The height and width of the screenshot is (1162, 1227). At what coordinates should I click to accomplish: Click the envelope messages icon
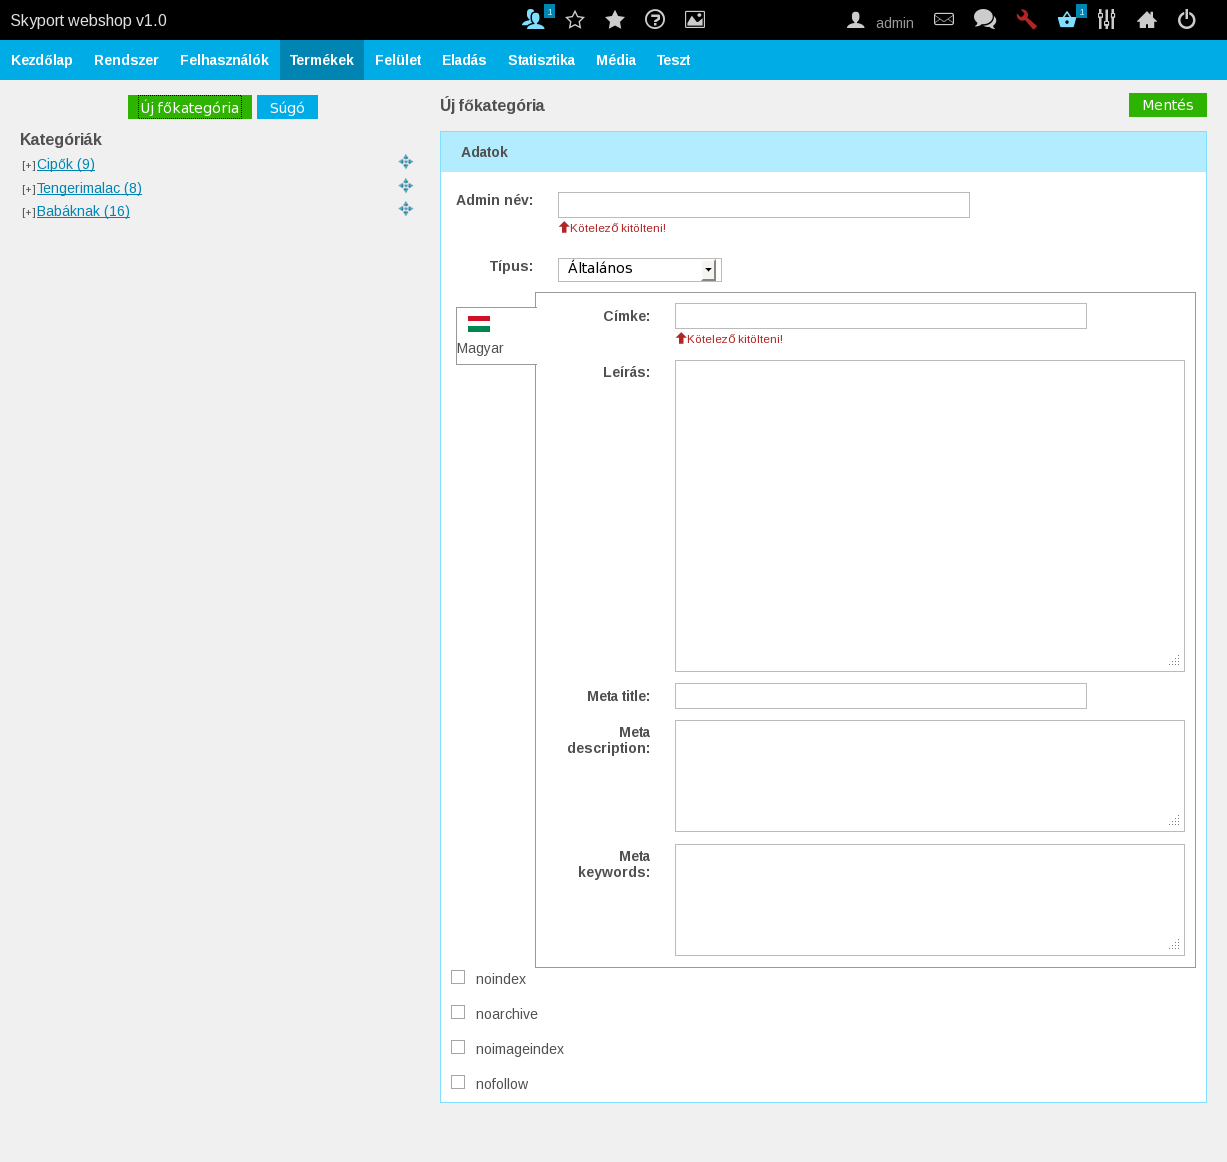[944, 19]
